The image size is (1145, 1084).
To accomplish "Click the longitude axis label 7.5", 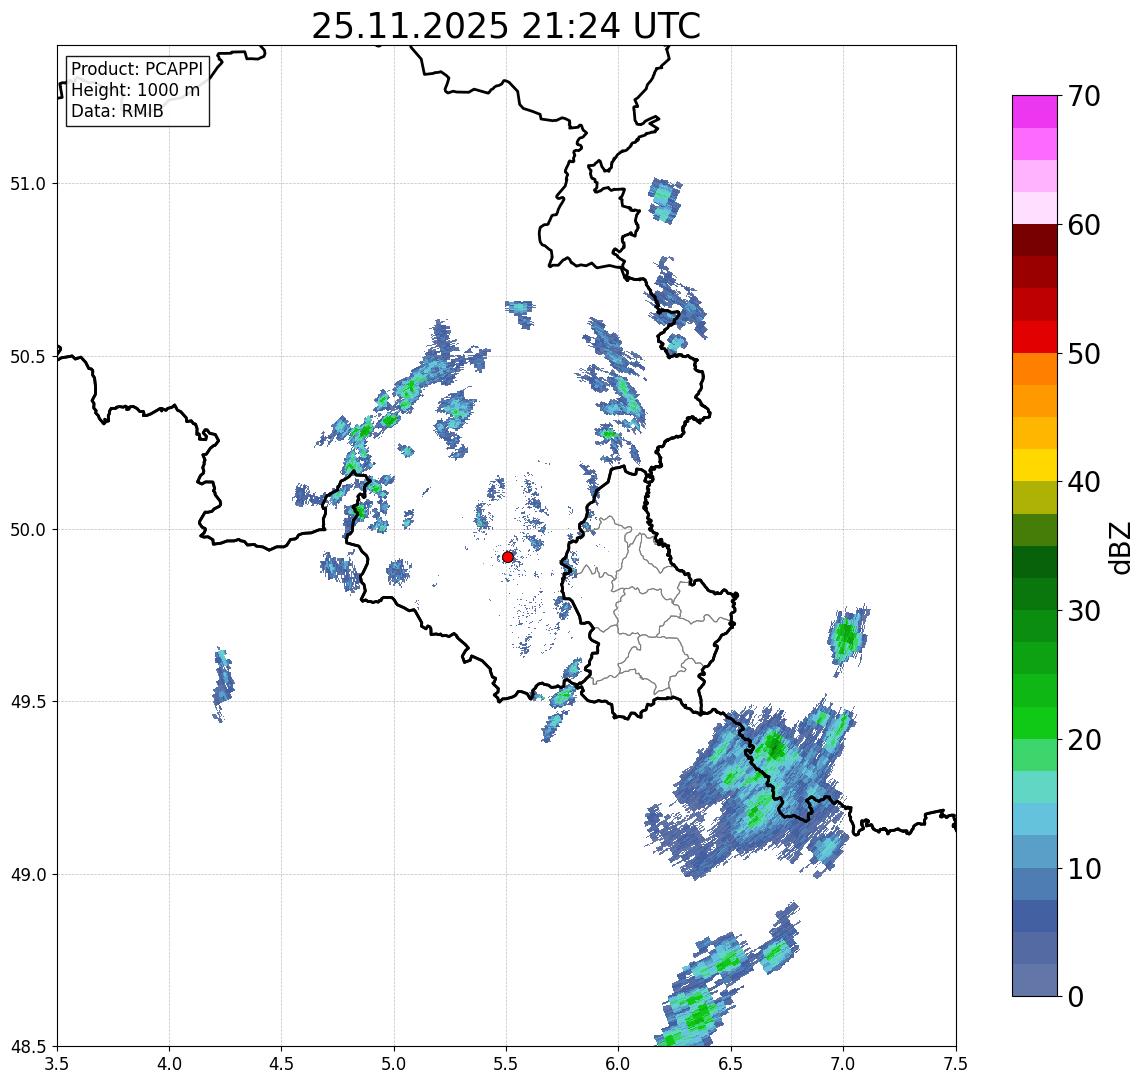I will [x=956, y=1064].
